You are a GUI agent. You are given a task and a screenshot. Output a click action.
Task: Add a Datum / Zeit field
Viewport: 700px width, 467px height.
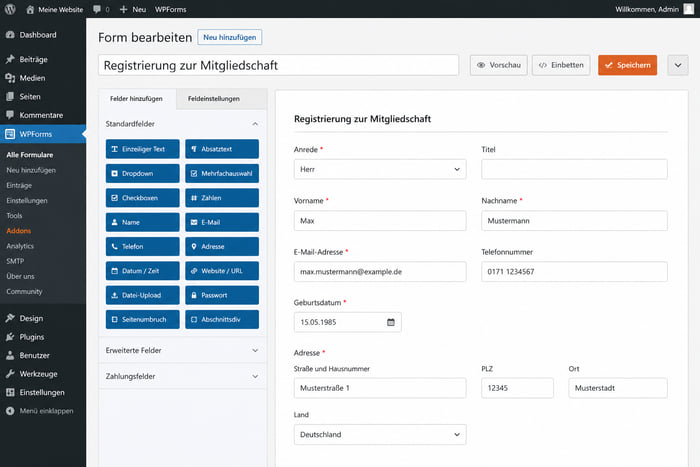pos(142,271)
